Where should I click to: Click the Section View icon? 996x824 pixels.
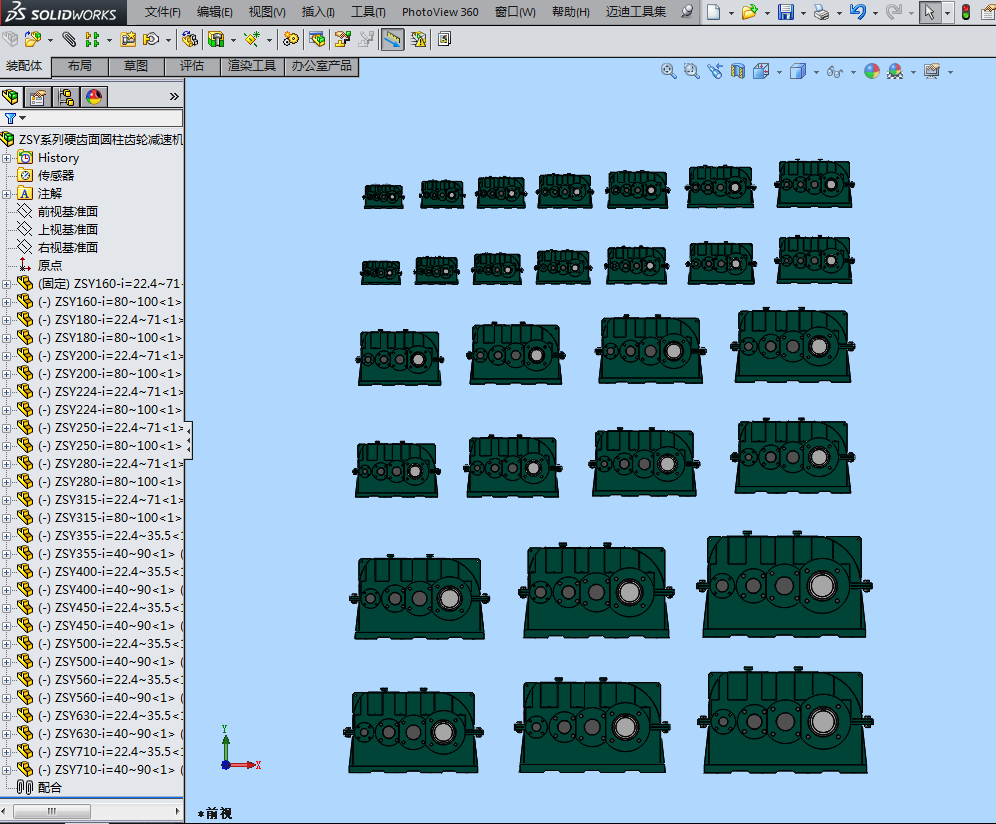pos(737,71)
